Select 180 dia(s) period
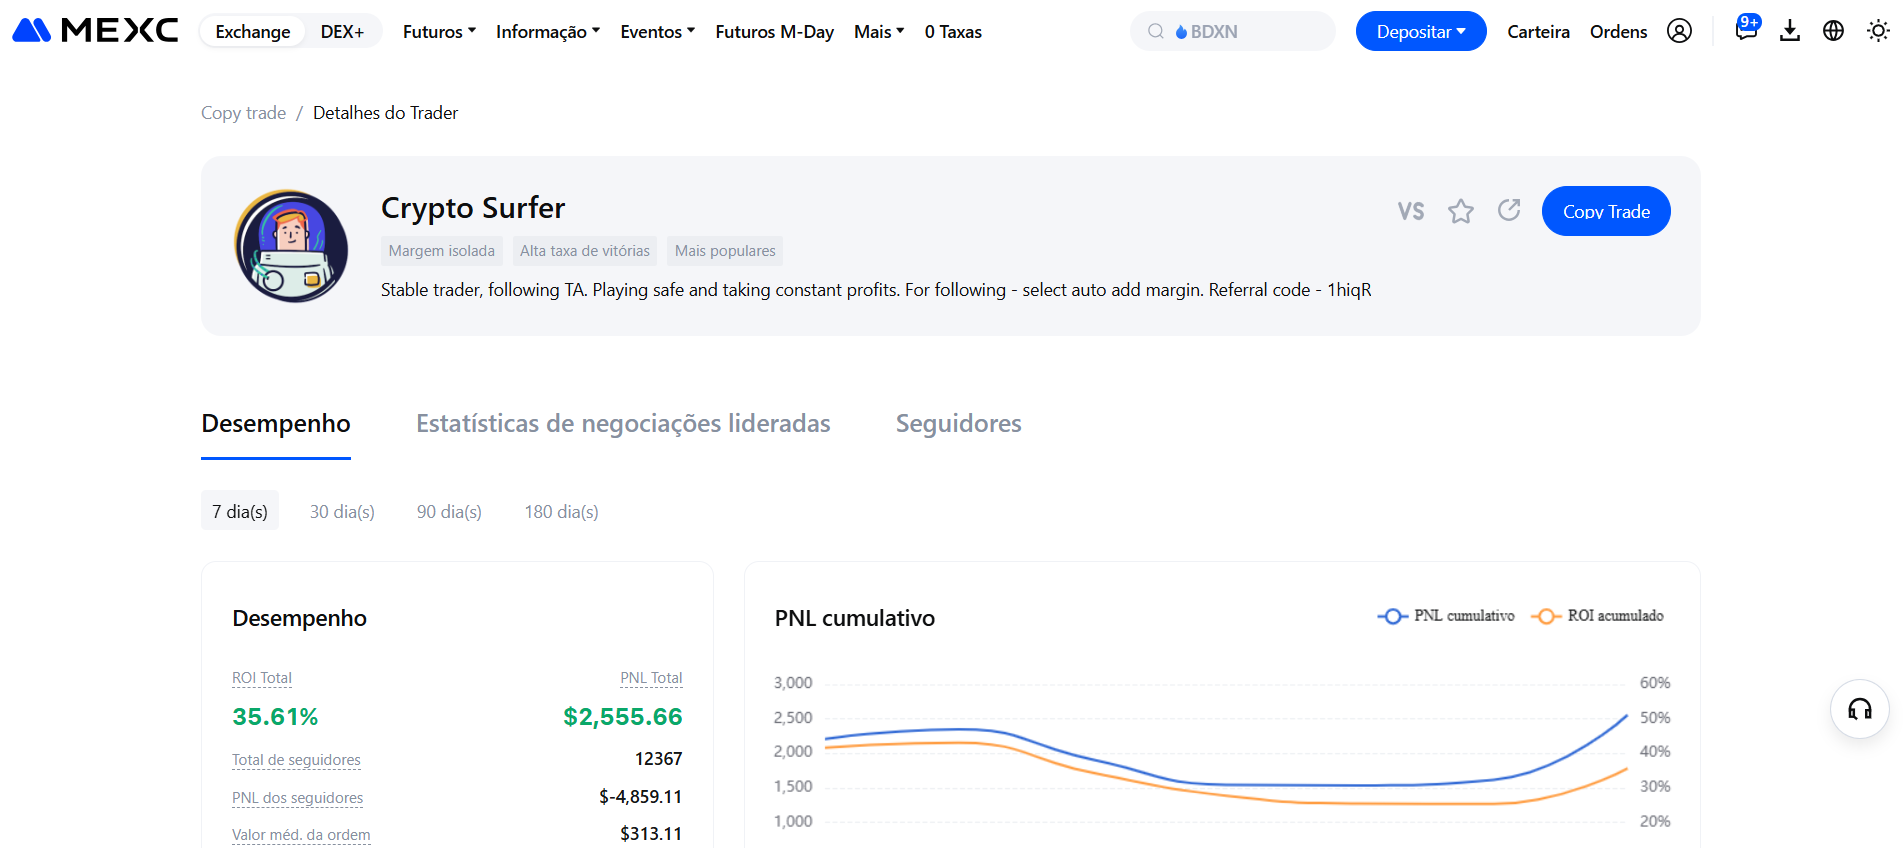 pos(561,511)
